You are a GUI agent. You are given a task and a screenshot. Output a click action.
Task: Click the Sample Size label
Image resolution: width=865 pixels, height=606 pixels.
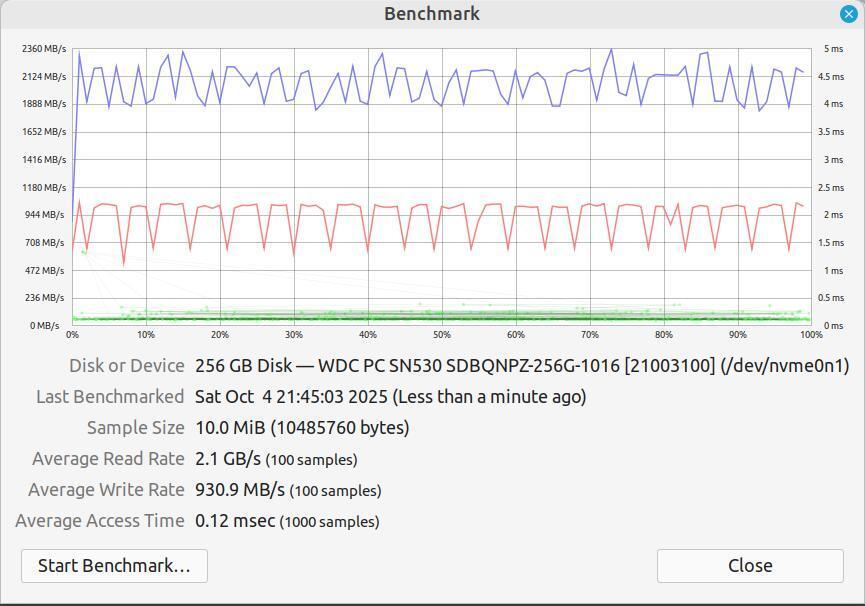135,428
